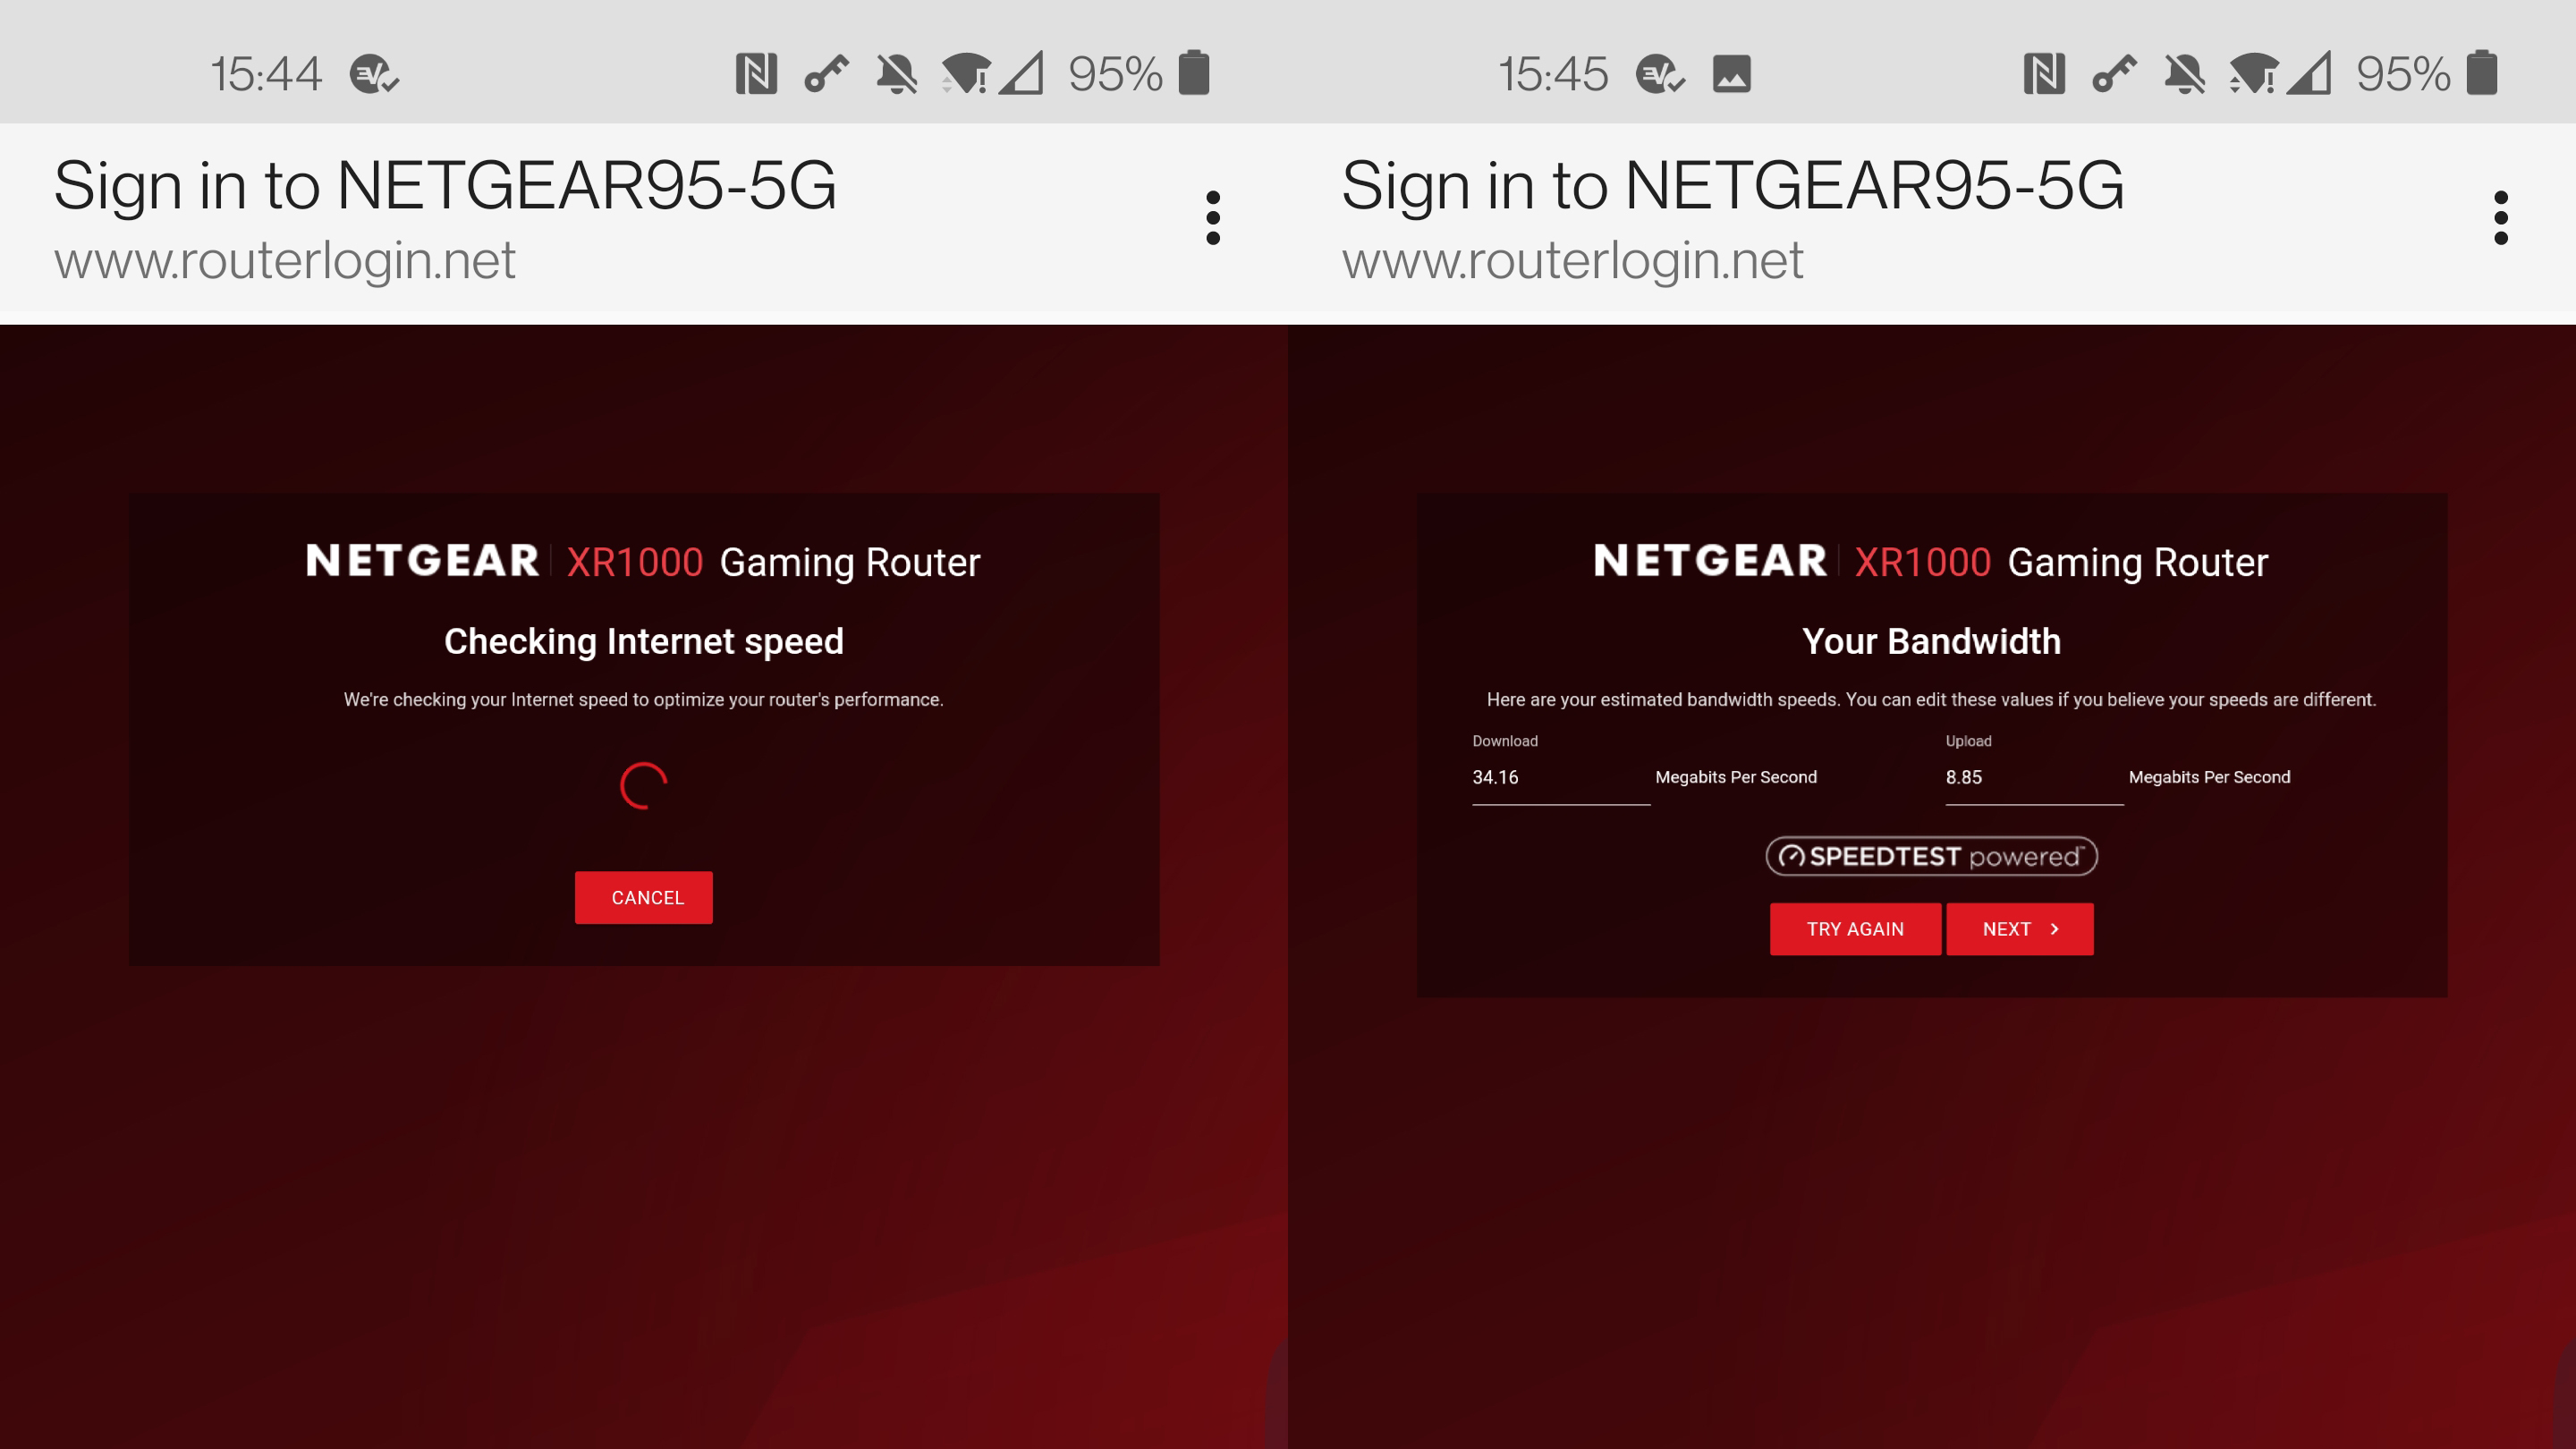
Task: Click the spinning progress indicator
Action: (x=644, y=785)
